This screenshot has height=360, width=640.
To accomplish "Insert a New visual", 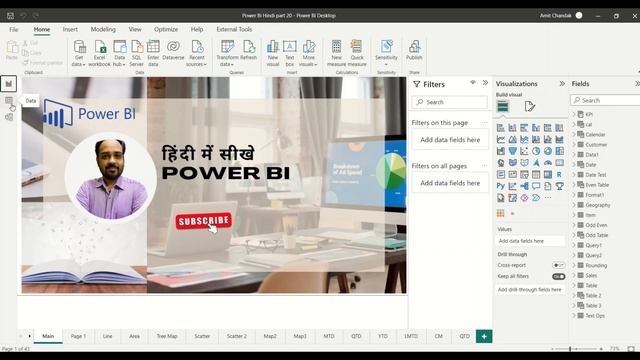I will (x=273, y=53).
